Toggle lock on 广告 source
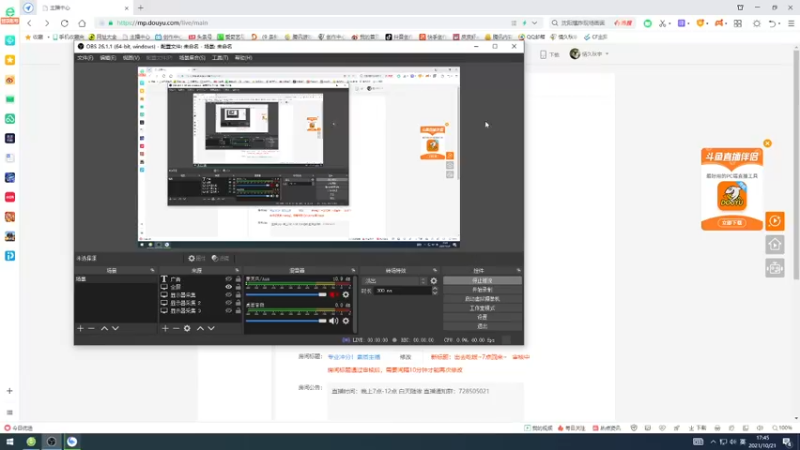Screen dimensions: 800x450 point(238,279)
